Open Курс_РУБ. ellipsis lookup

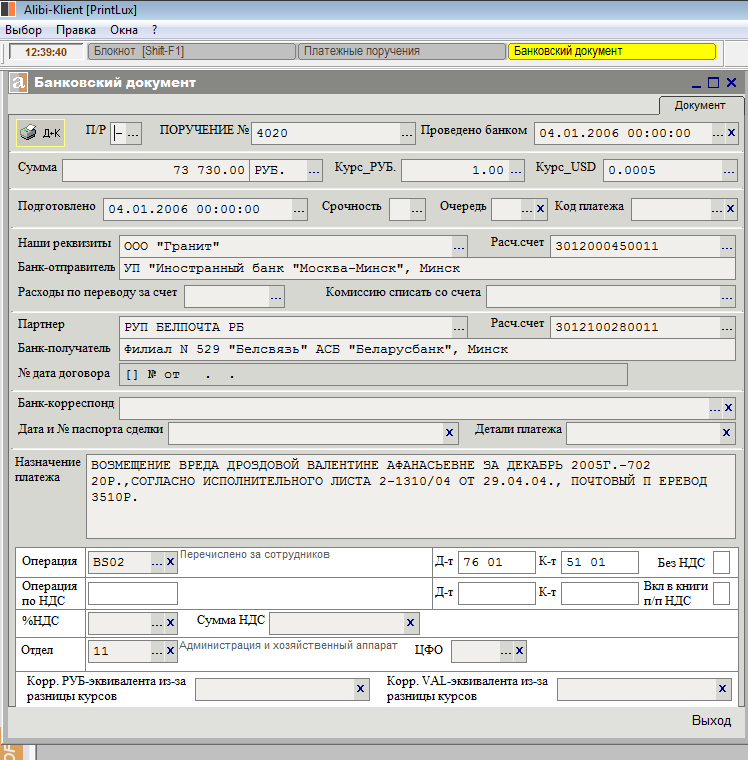pyautogui.click(x=516, y=171)
